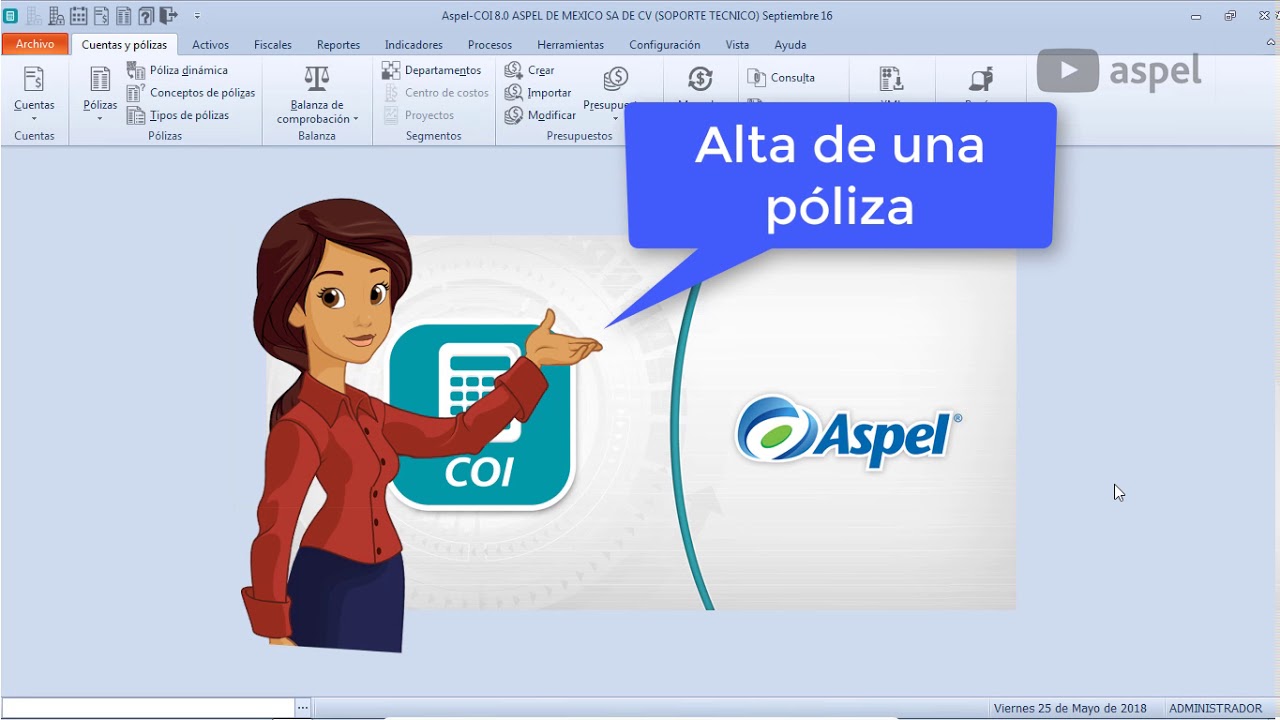Restore down the Aspel-COI window

point(1230,16)
